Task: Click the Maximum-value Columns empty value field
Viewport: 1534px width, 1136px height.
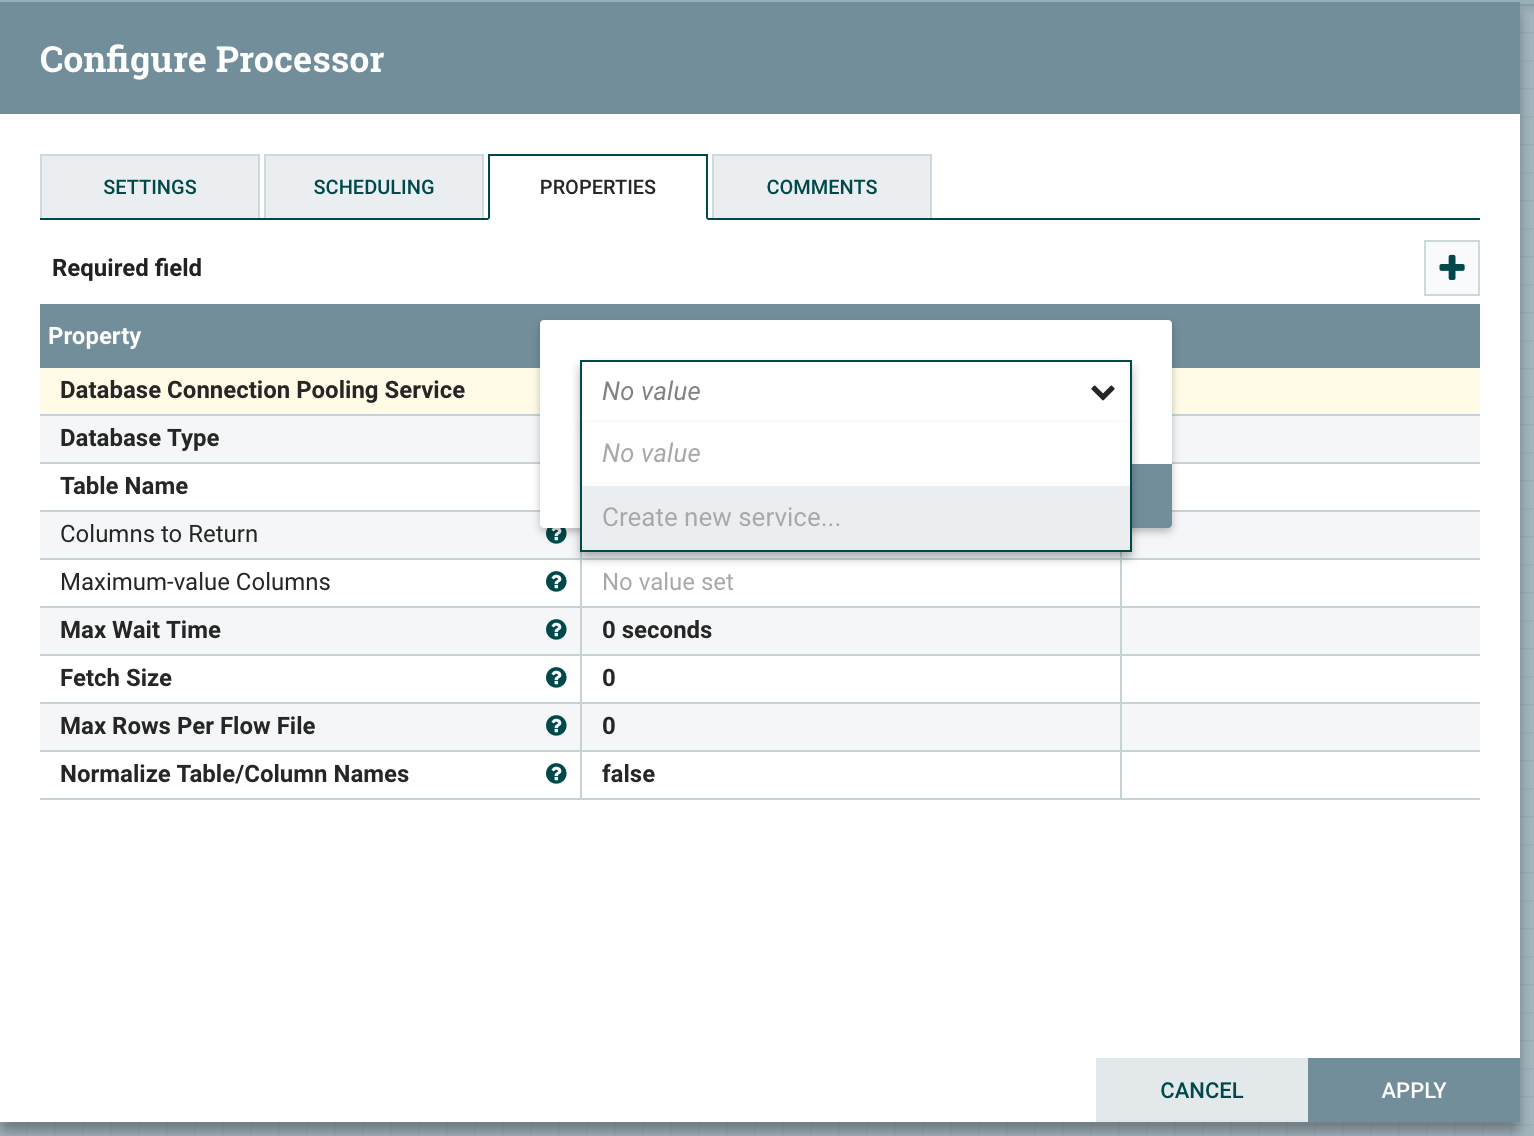Action: coord(850,582)
